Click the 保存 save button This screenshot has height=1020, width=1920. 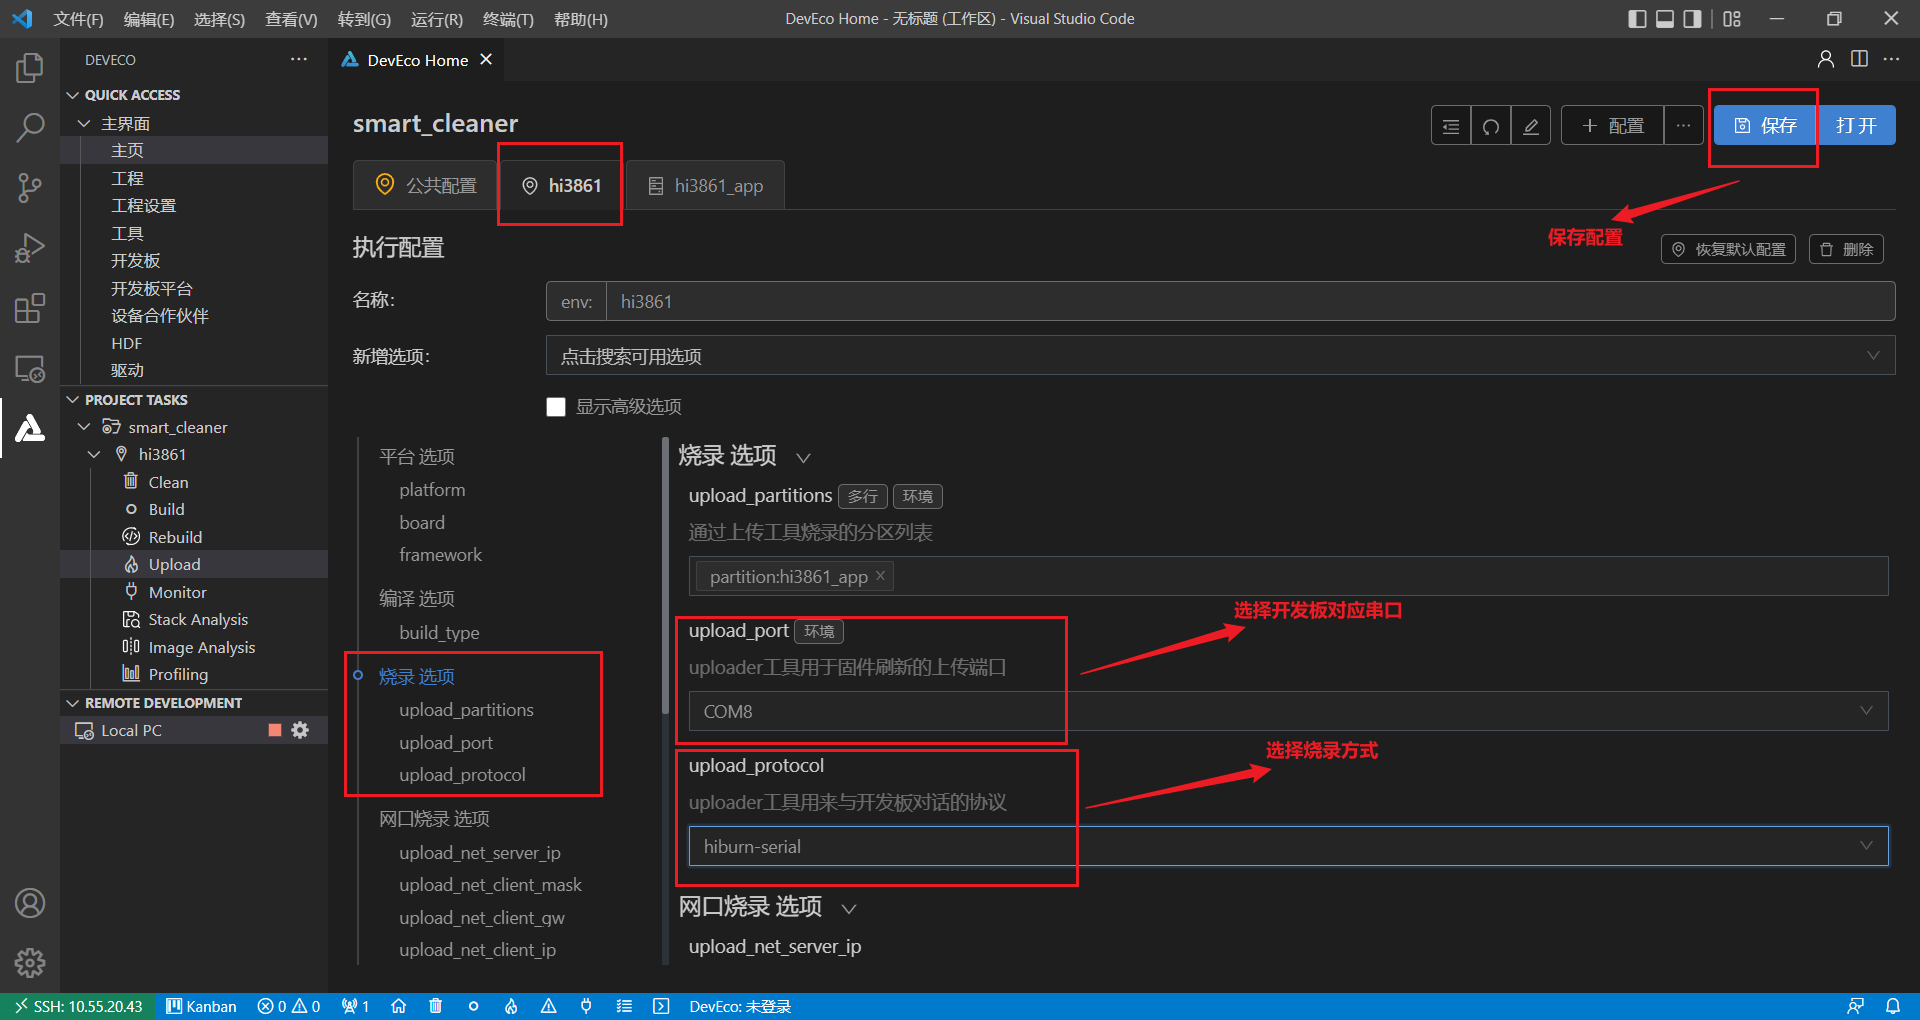pyautogui.click(x=1765, y=126)
